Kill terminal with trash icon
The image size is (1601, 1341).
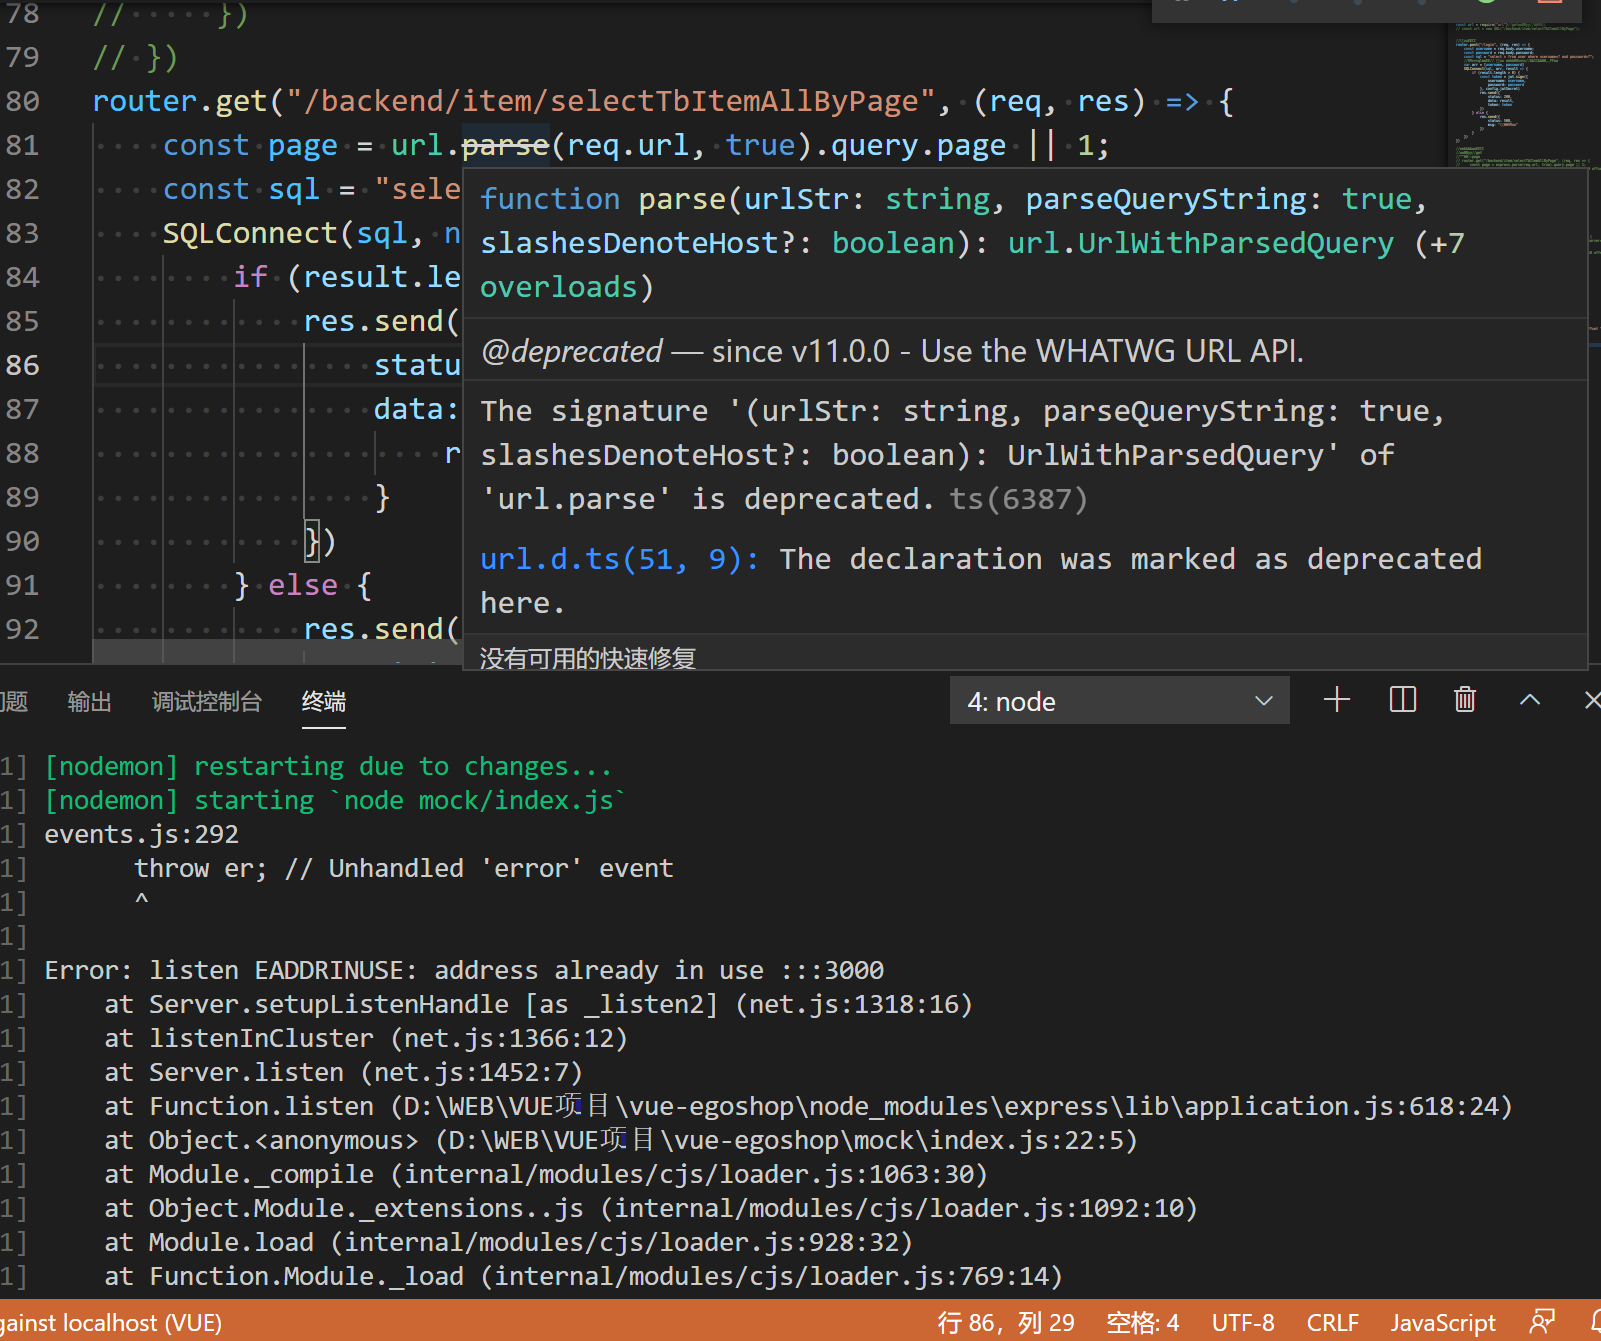tap(1465, 700)
